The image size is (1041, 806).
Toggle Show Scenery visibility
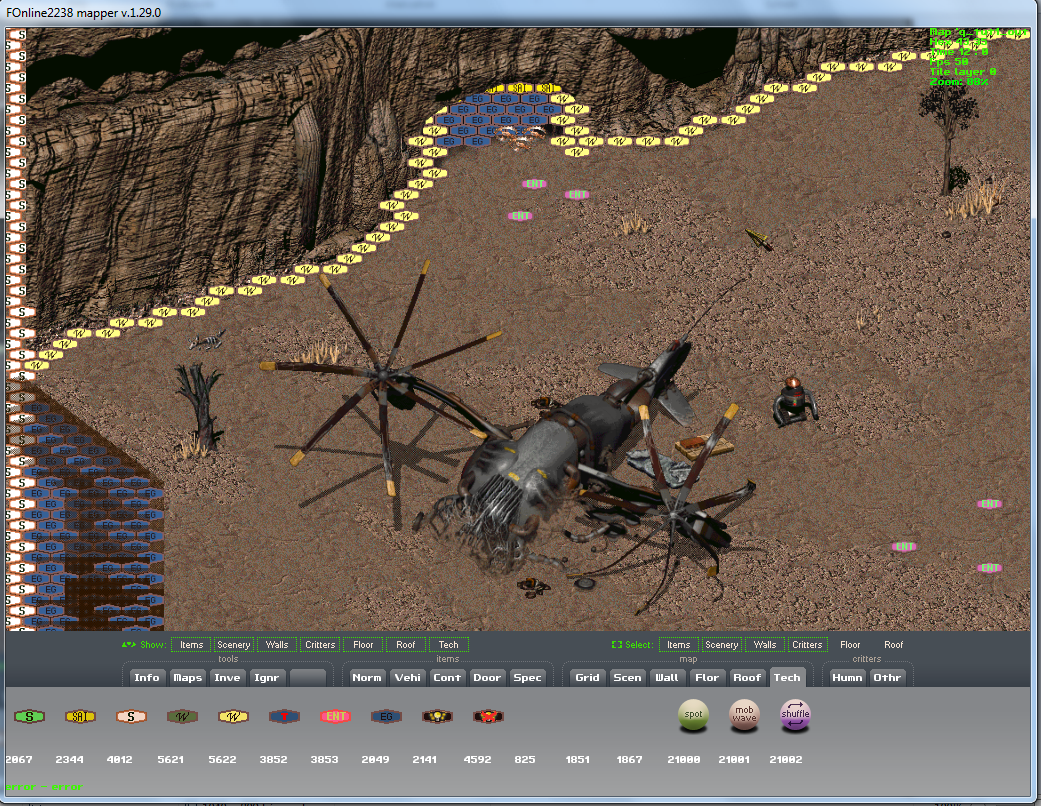click(x=234, y=645)
